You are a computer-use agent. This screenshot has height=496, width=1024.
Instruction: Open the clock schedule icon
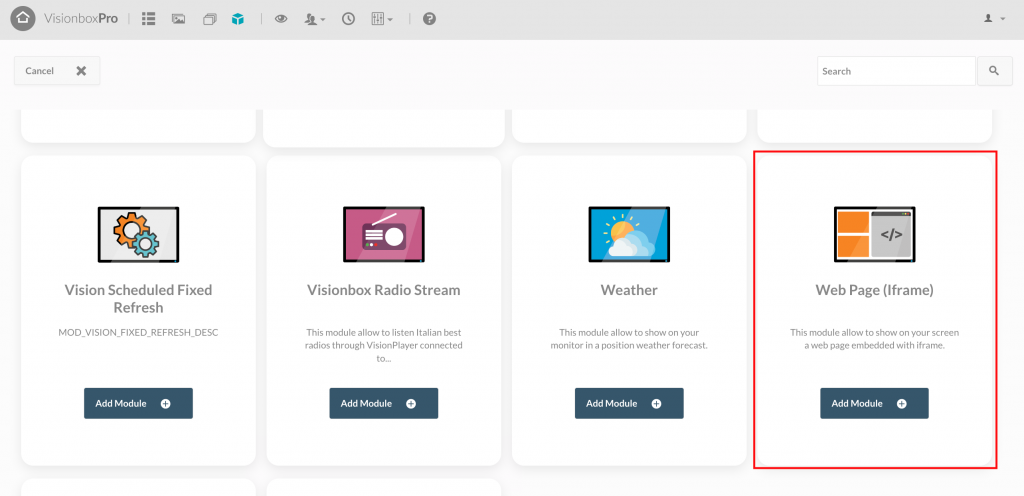[x=349, y=19]
